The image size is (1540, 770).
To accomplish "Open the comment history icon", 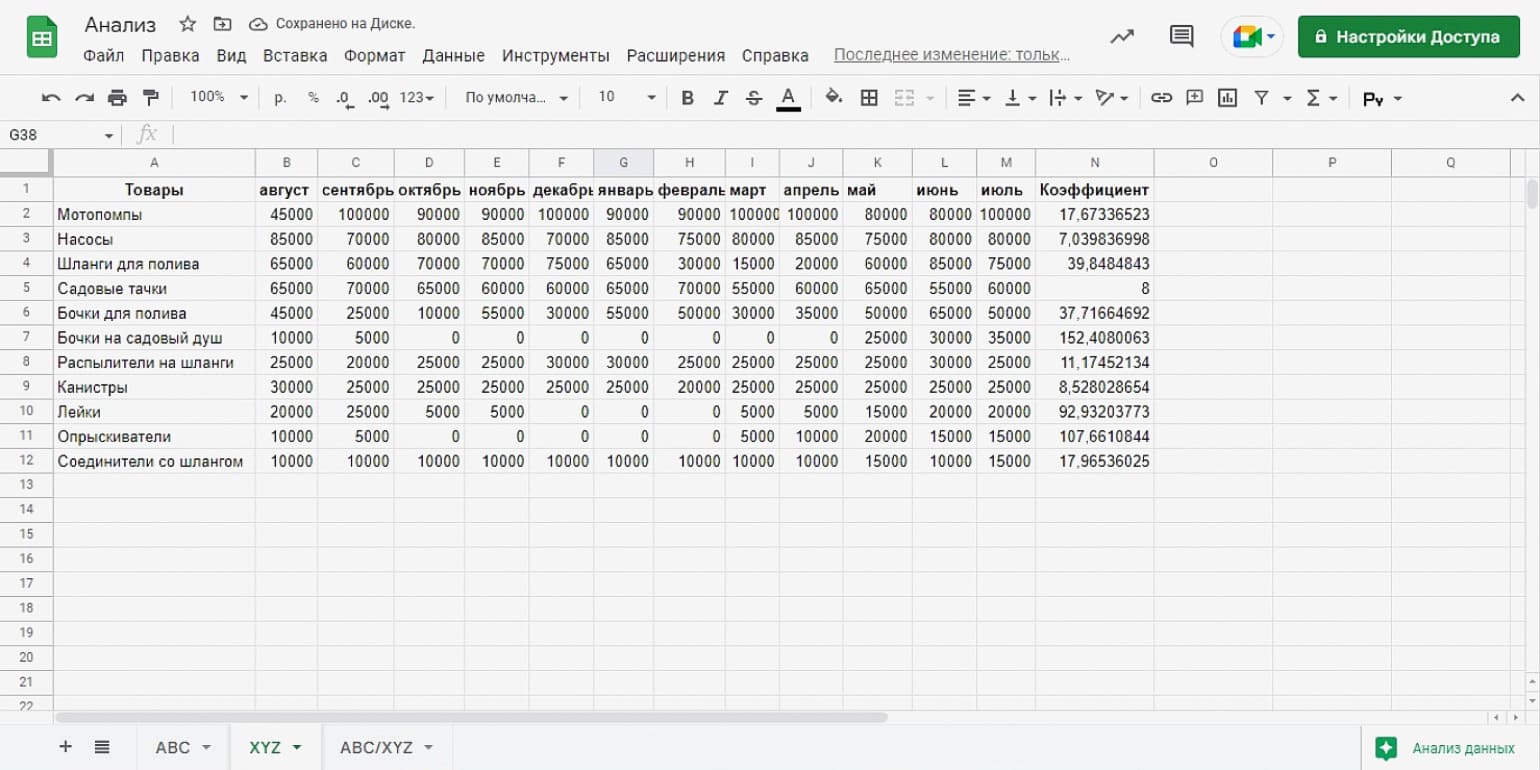I will [1181, 37].
